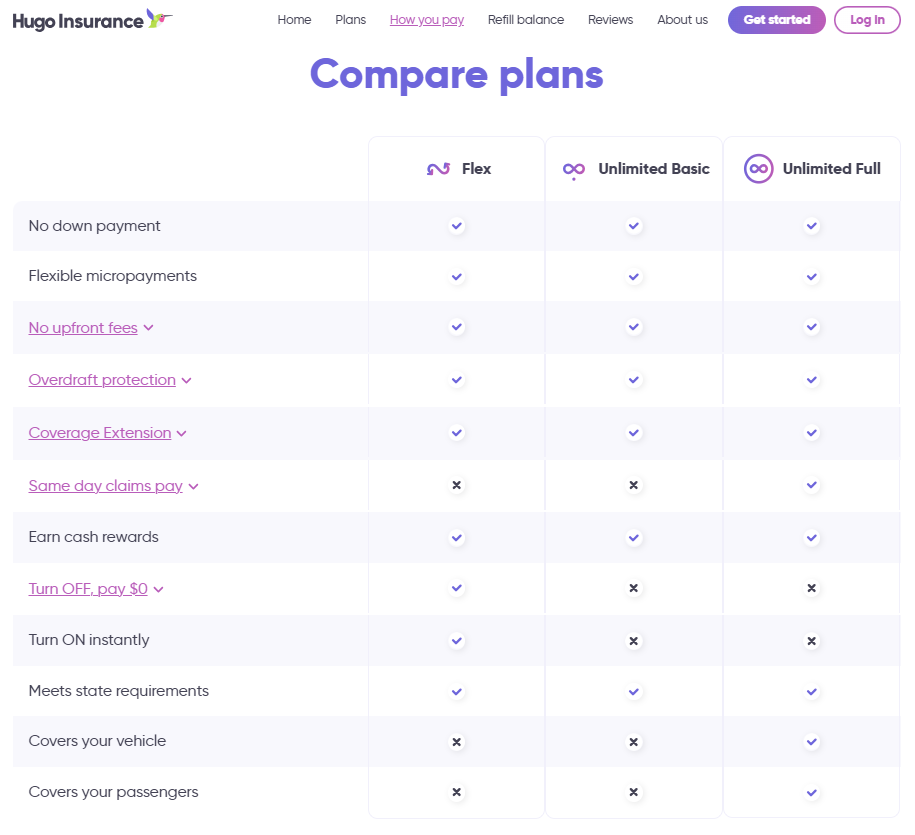The height and width of the screenshot is (835, 915).
Task: Expand the Overdraft protection row
Action: pyautogui.click(x=110, y=380)
